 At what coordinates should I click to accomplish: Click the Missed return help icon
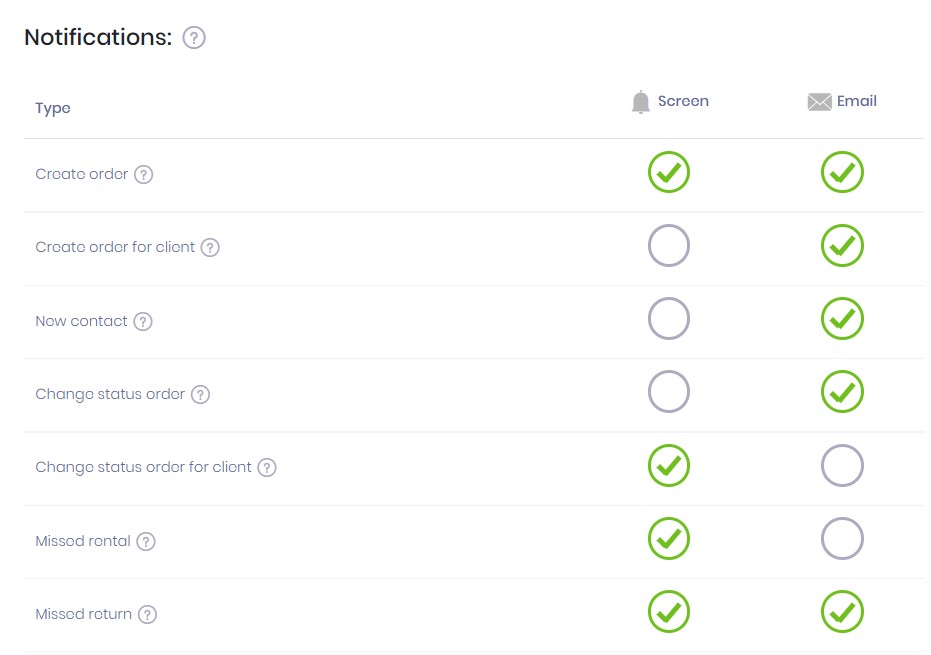click(147, 615)
